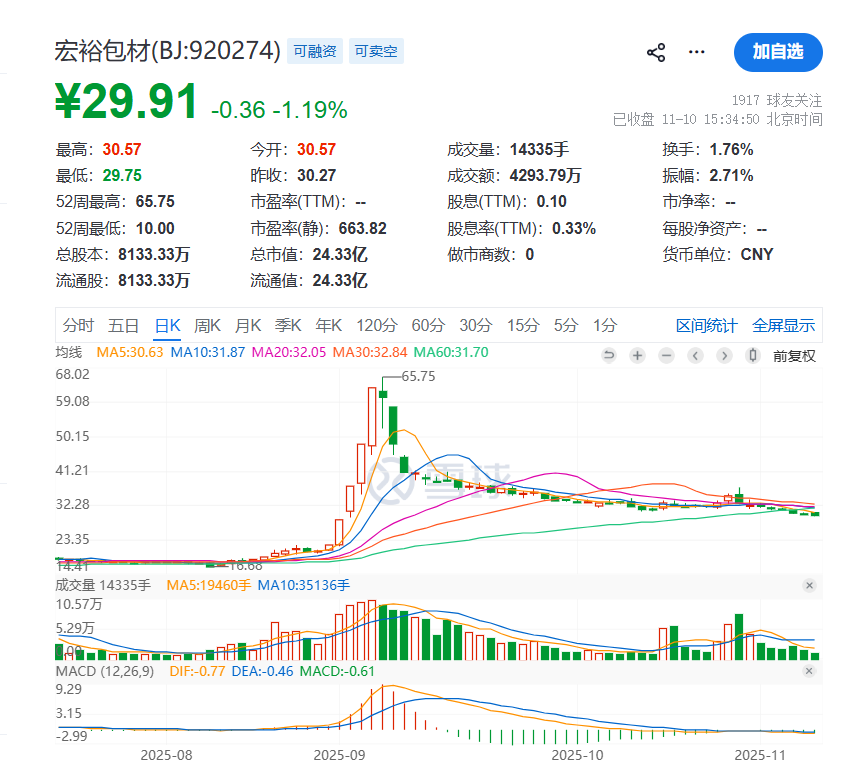Select the 月K monthly tab

[x=247, y=325]
